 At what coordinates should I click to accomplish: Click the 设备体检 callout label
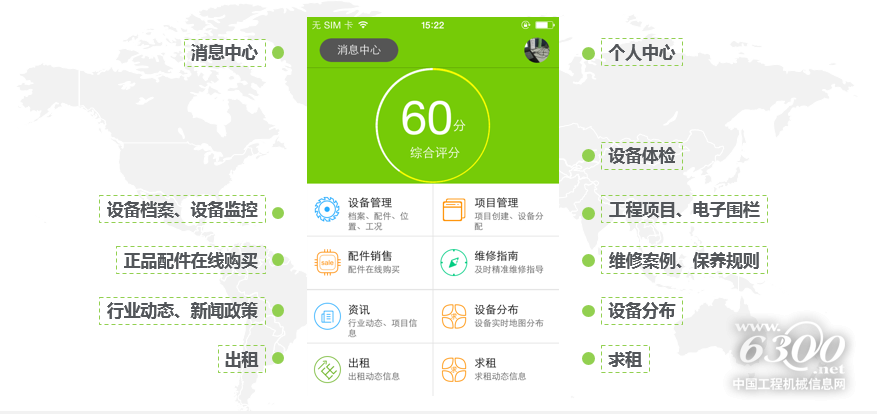[x=641, y=156]
